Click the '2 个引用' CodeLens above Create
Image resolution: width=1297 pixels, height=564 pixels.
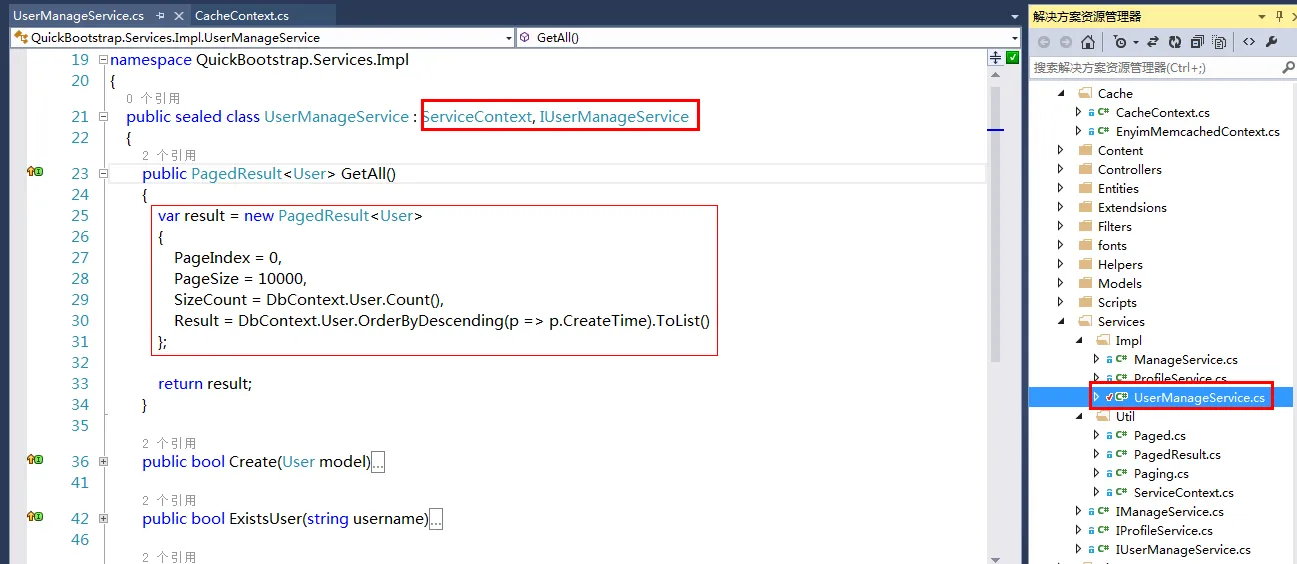click(x=169, y=443)
